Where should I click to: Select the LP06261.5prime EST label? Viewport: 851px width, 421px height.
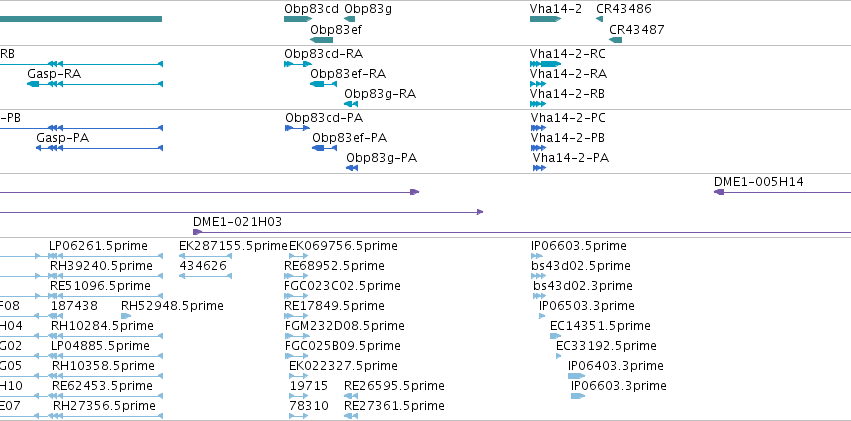pos(98,246)
